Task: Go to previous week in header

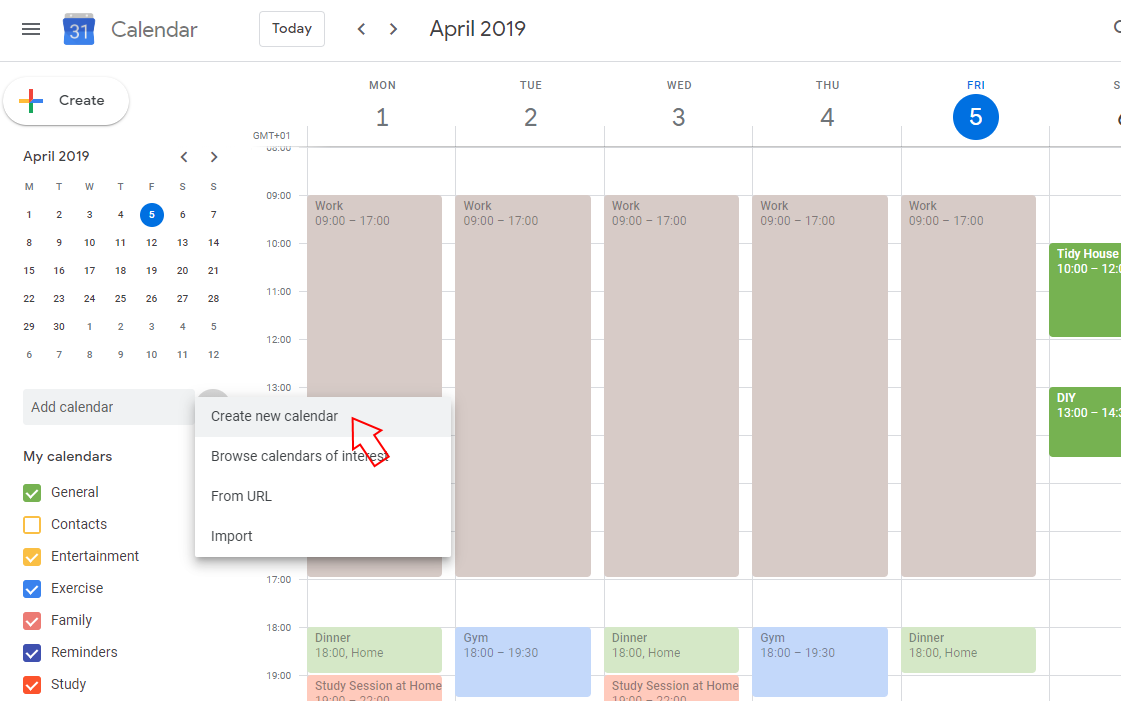Action: [x=361, y=29]
